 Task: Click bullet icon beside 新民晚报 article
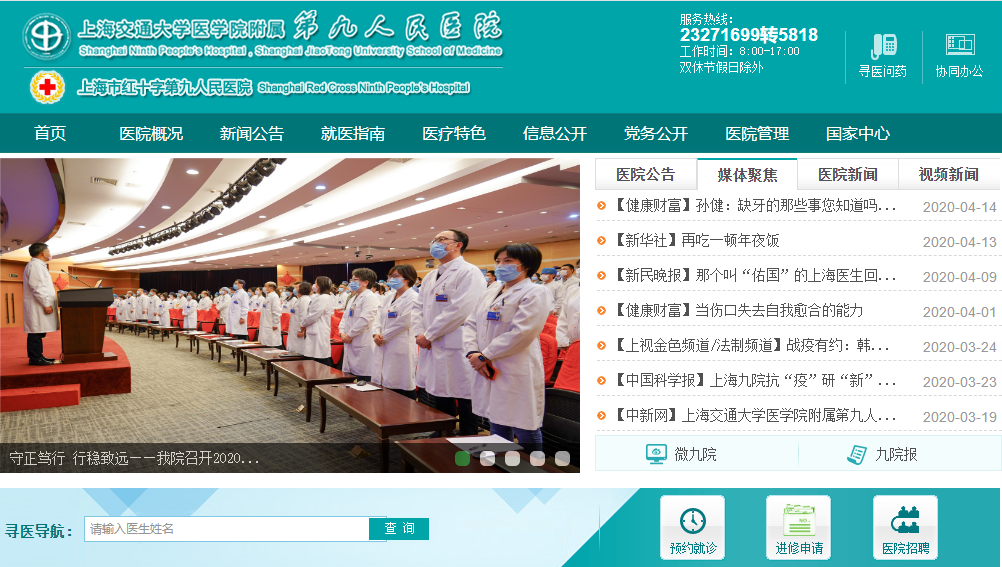pos(601,276)
